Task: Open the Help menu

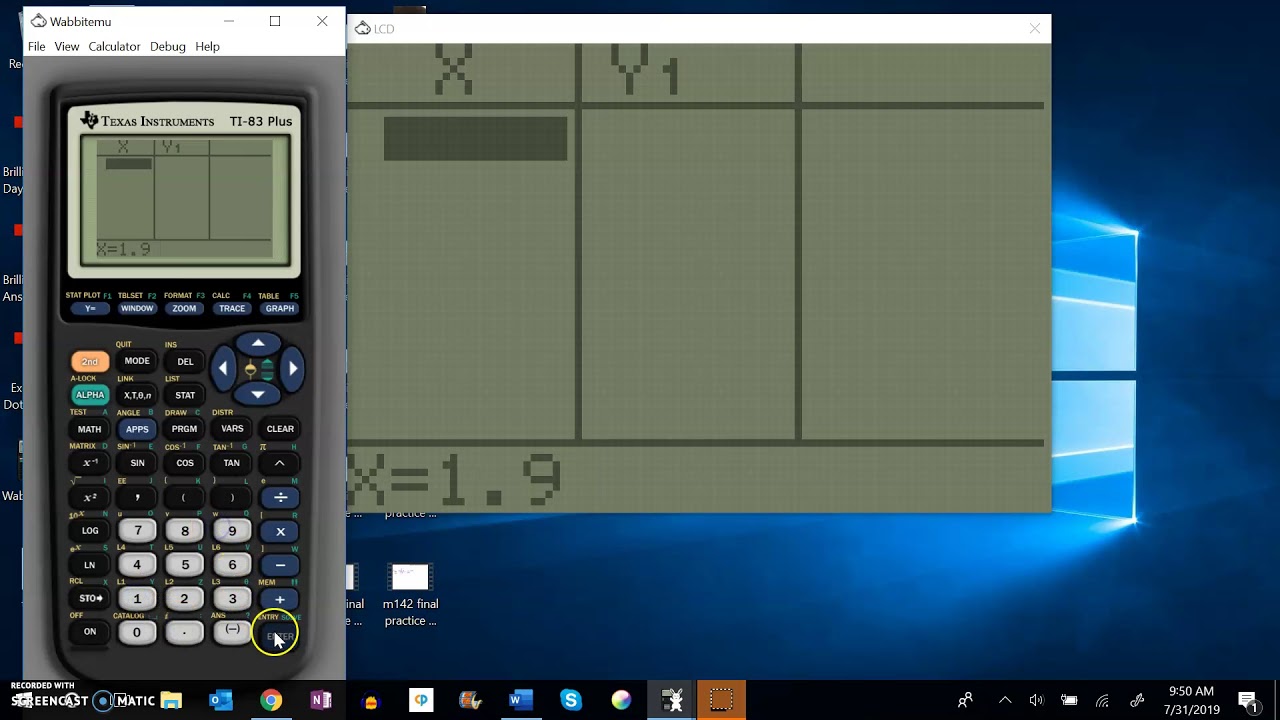Action: click(207, 47)
